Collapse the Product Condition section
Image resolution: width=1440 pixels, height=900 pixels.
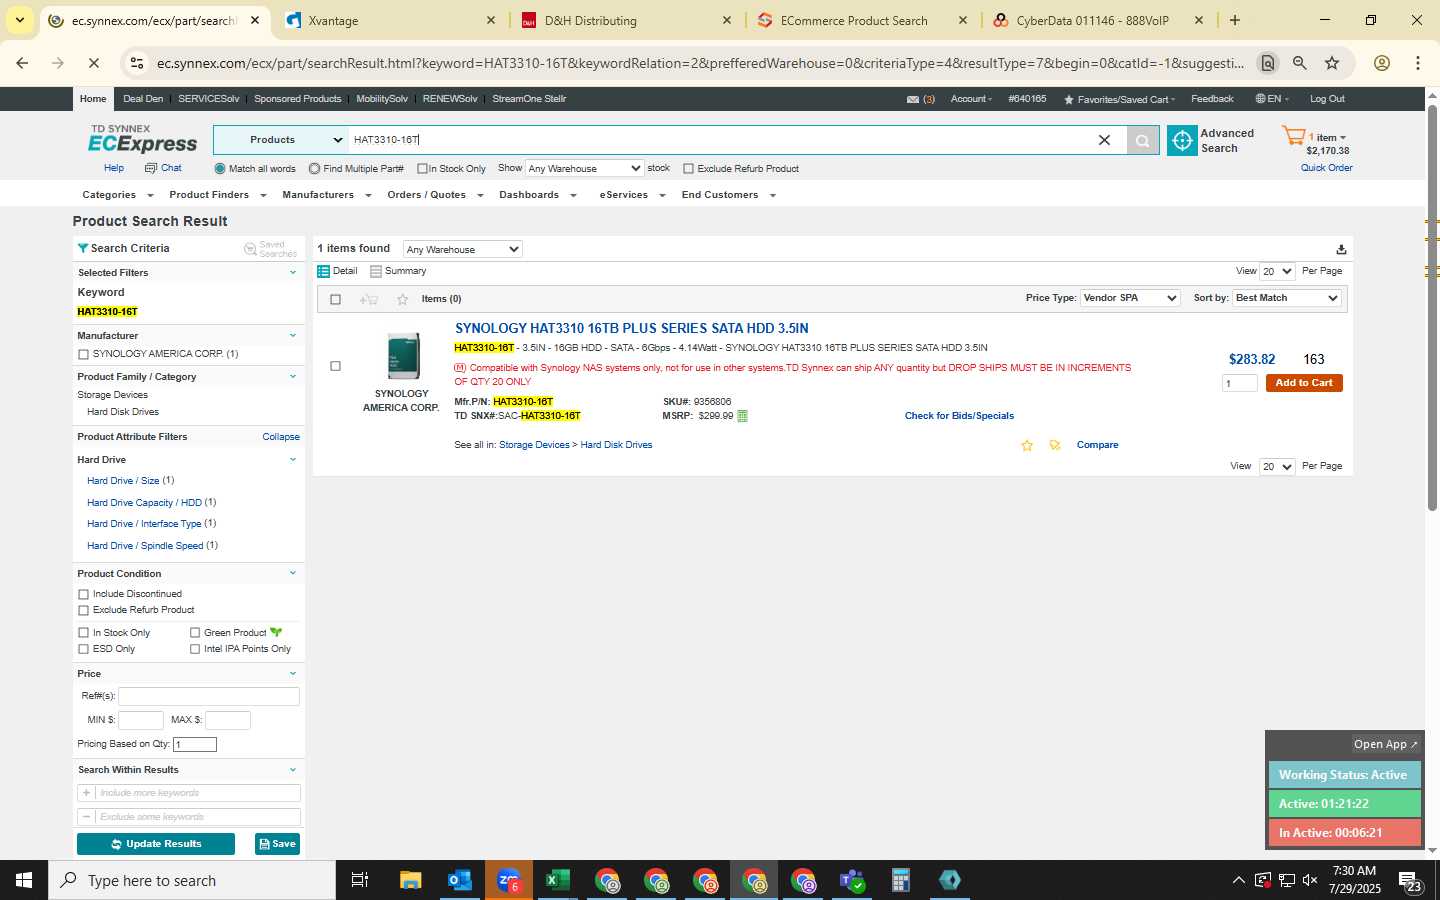pos(293,574)
